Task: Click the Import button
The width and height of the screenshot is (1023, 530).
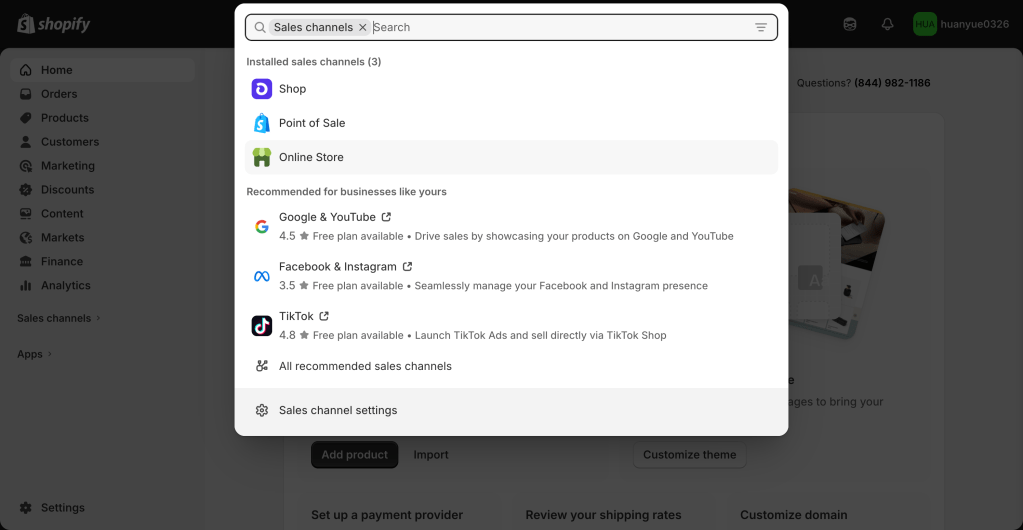Action: [431, 455]
